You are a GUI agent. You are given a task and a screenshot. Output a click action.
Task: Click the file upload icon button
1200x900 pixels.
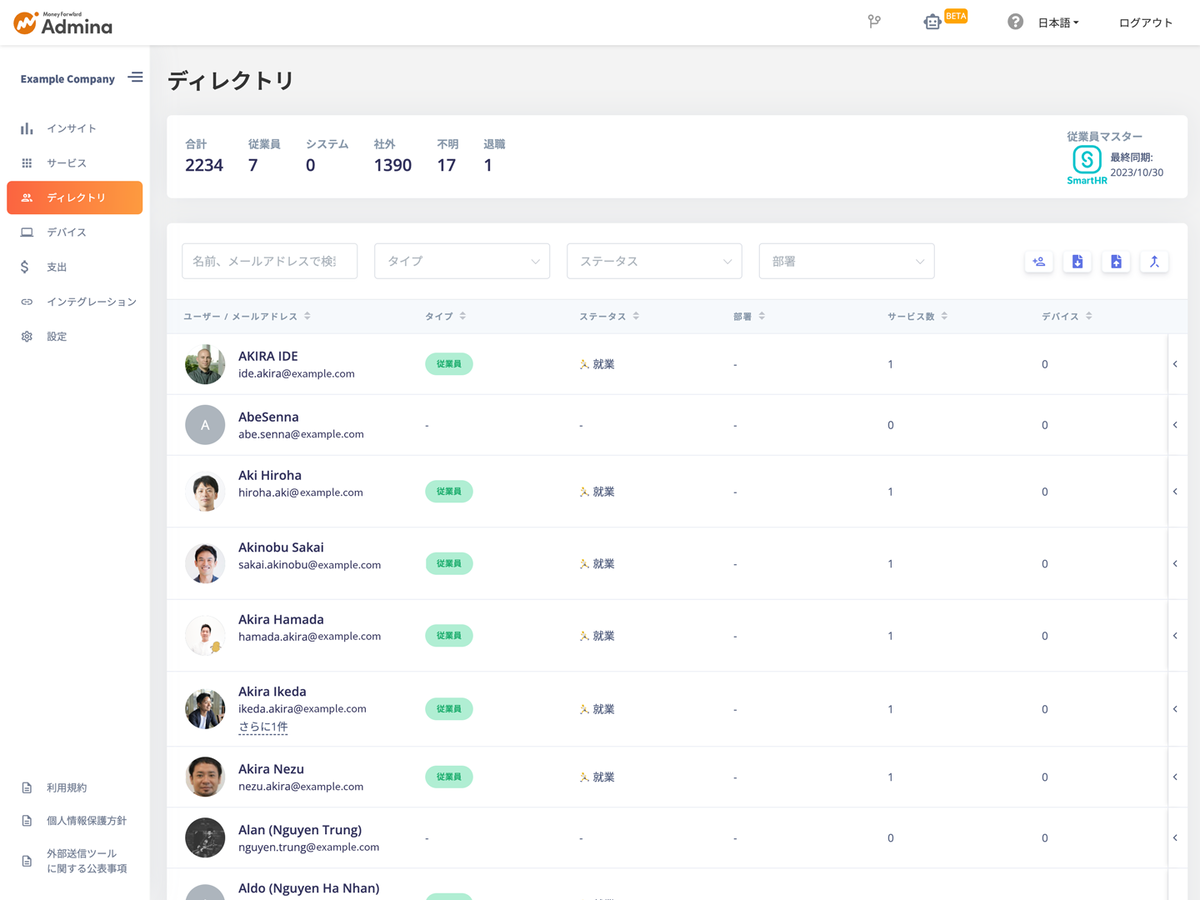(x=1116, y=262)
